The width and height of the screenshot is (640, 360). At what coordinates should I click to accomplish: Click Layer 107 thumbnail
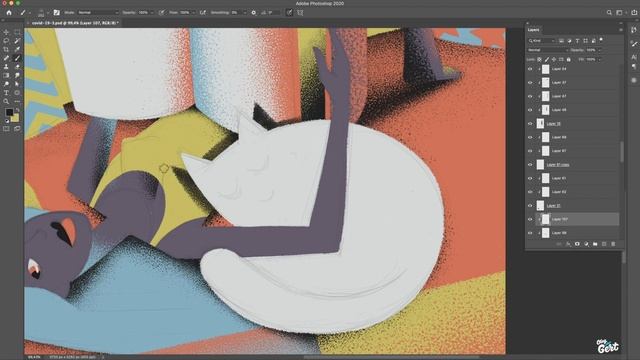545,219
